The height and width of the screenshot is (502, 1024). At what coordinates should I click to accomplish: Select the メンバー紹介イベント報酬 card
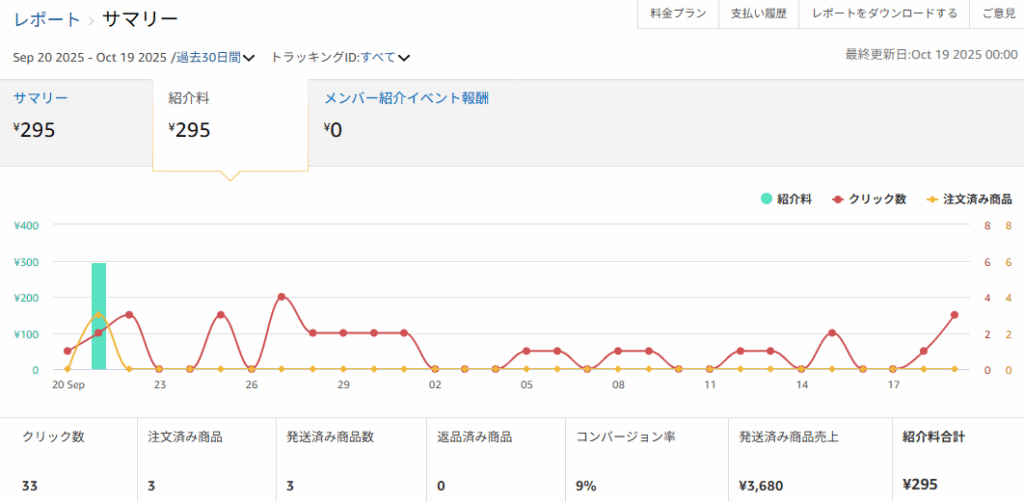pos(406,116)
